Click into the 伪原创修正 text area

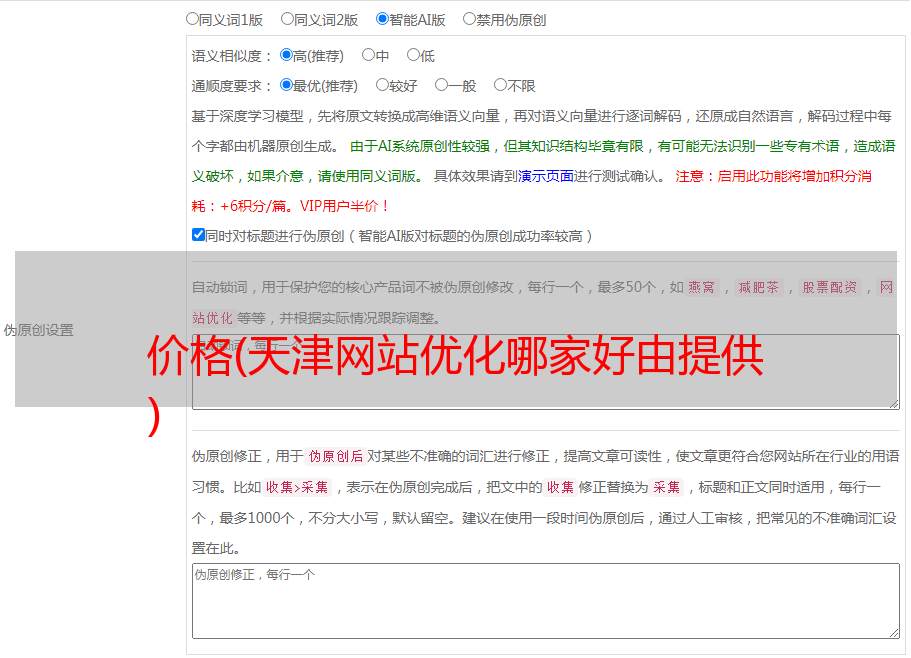click(545, 600)
